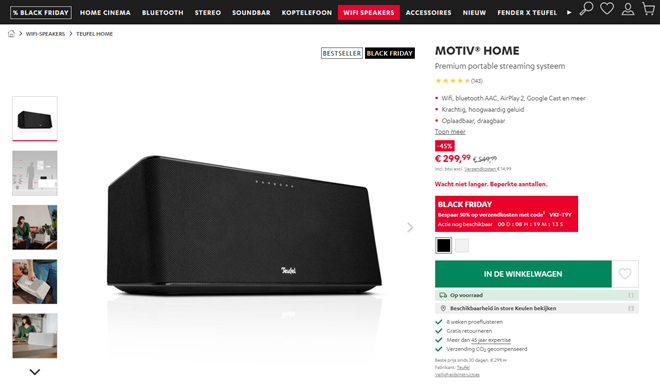Image resolution: width=660 pixels, height=392 pixels.
Task: Add to cart via In de winkelwagen
Action: tap(523, 274)
